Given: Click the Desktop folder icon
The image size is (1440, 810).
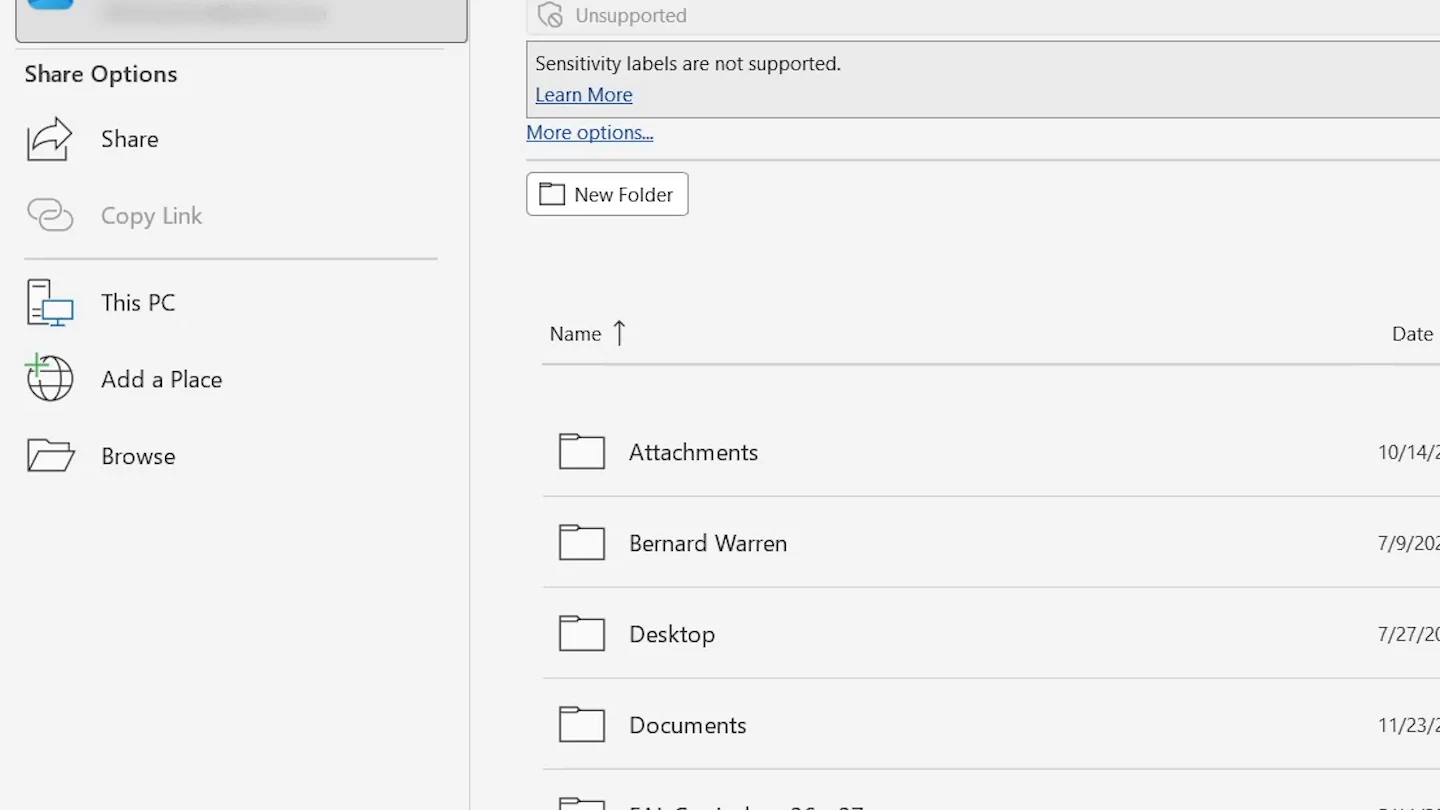Looking at the screenshot, I should (582, 634).
